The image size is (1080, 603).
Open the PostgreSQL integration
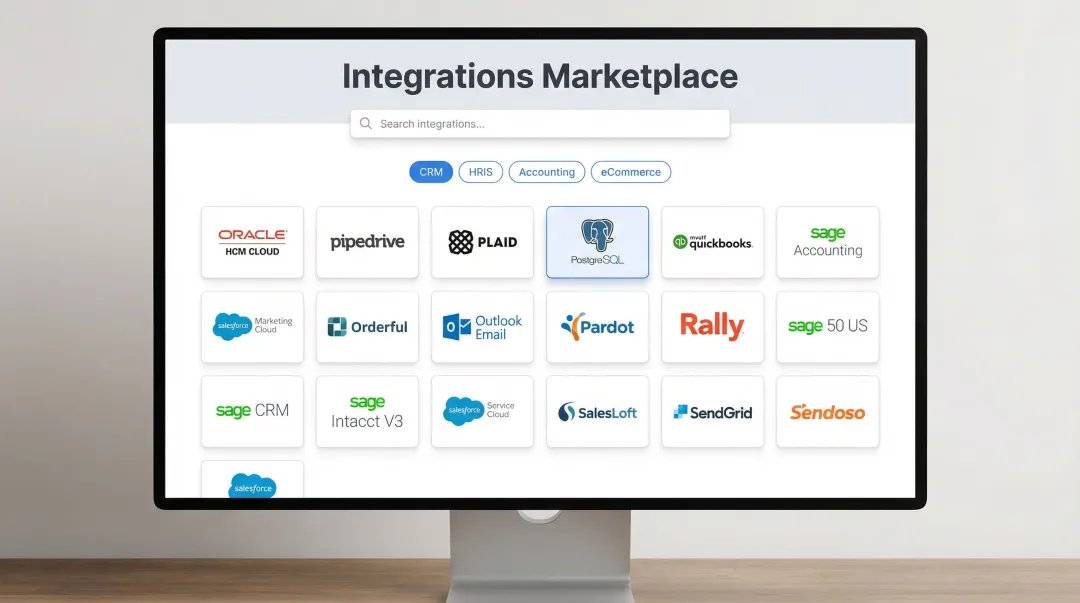pyautogui.click(x=597, y=242)
